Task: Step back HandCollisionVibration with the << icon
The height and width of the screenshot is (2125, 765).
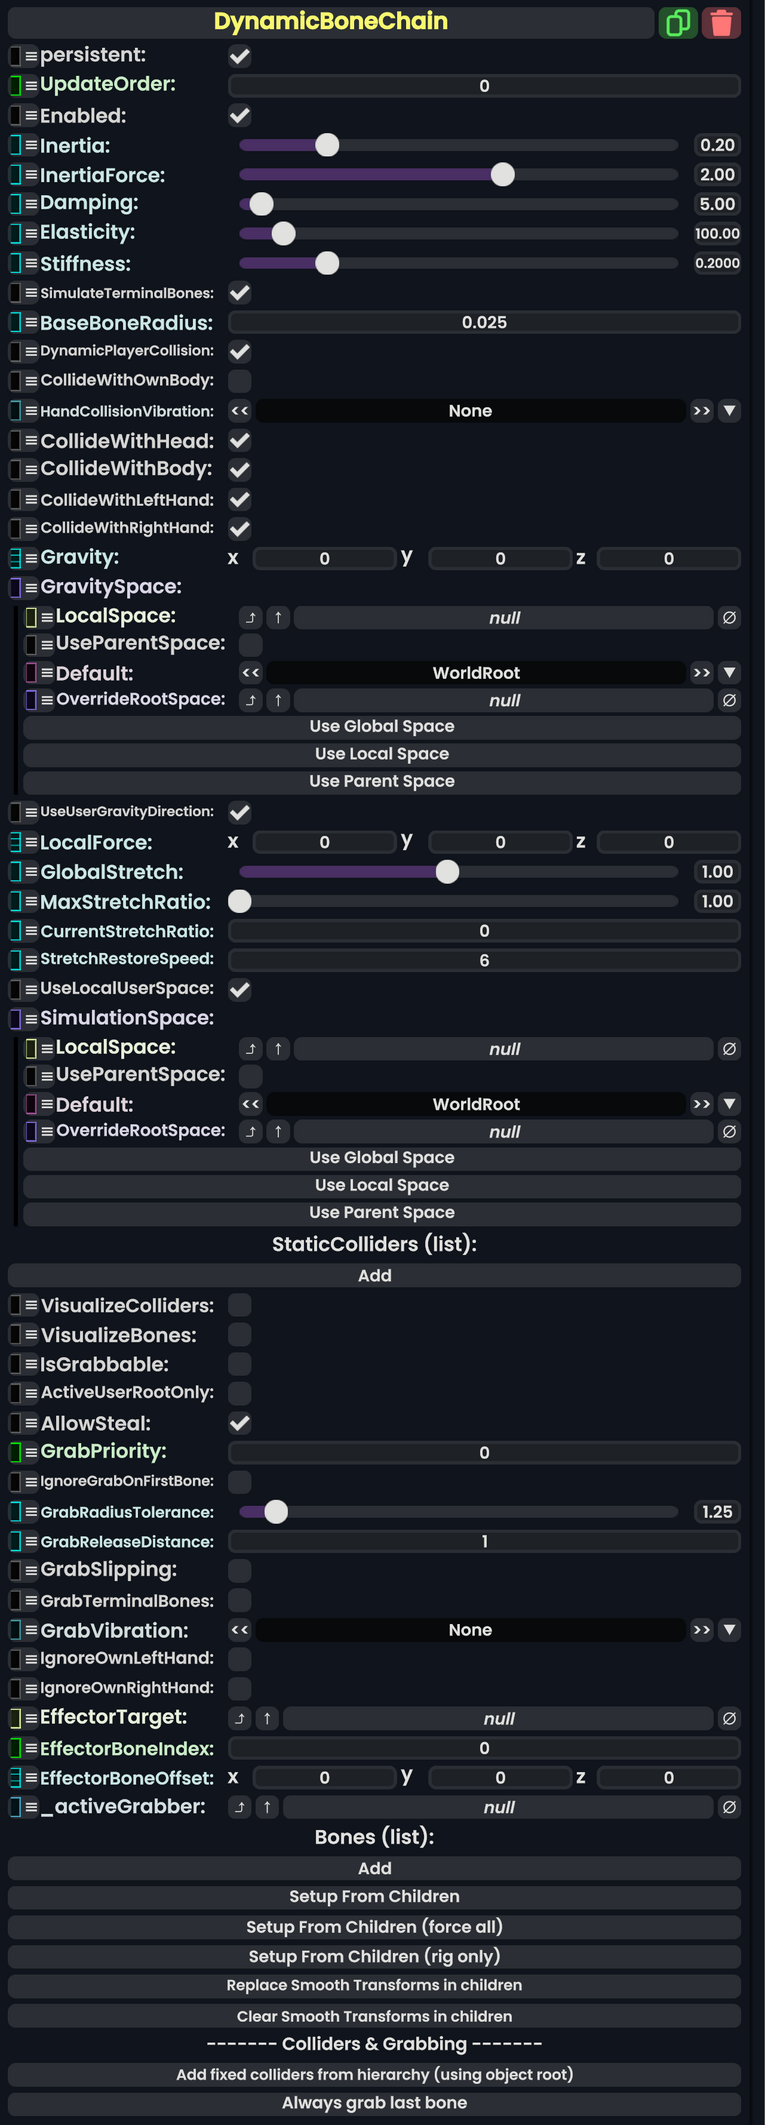Action: point(239,410)
